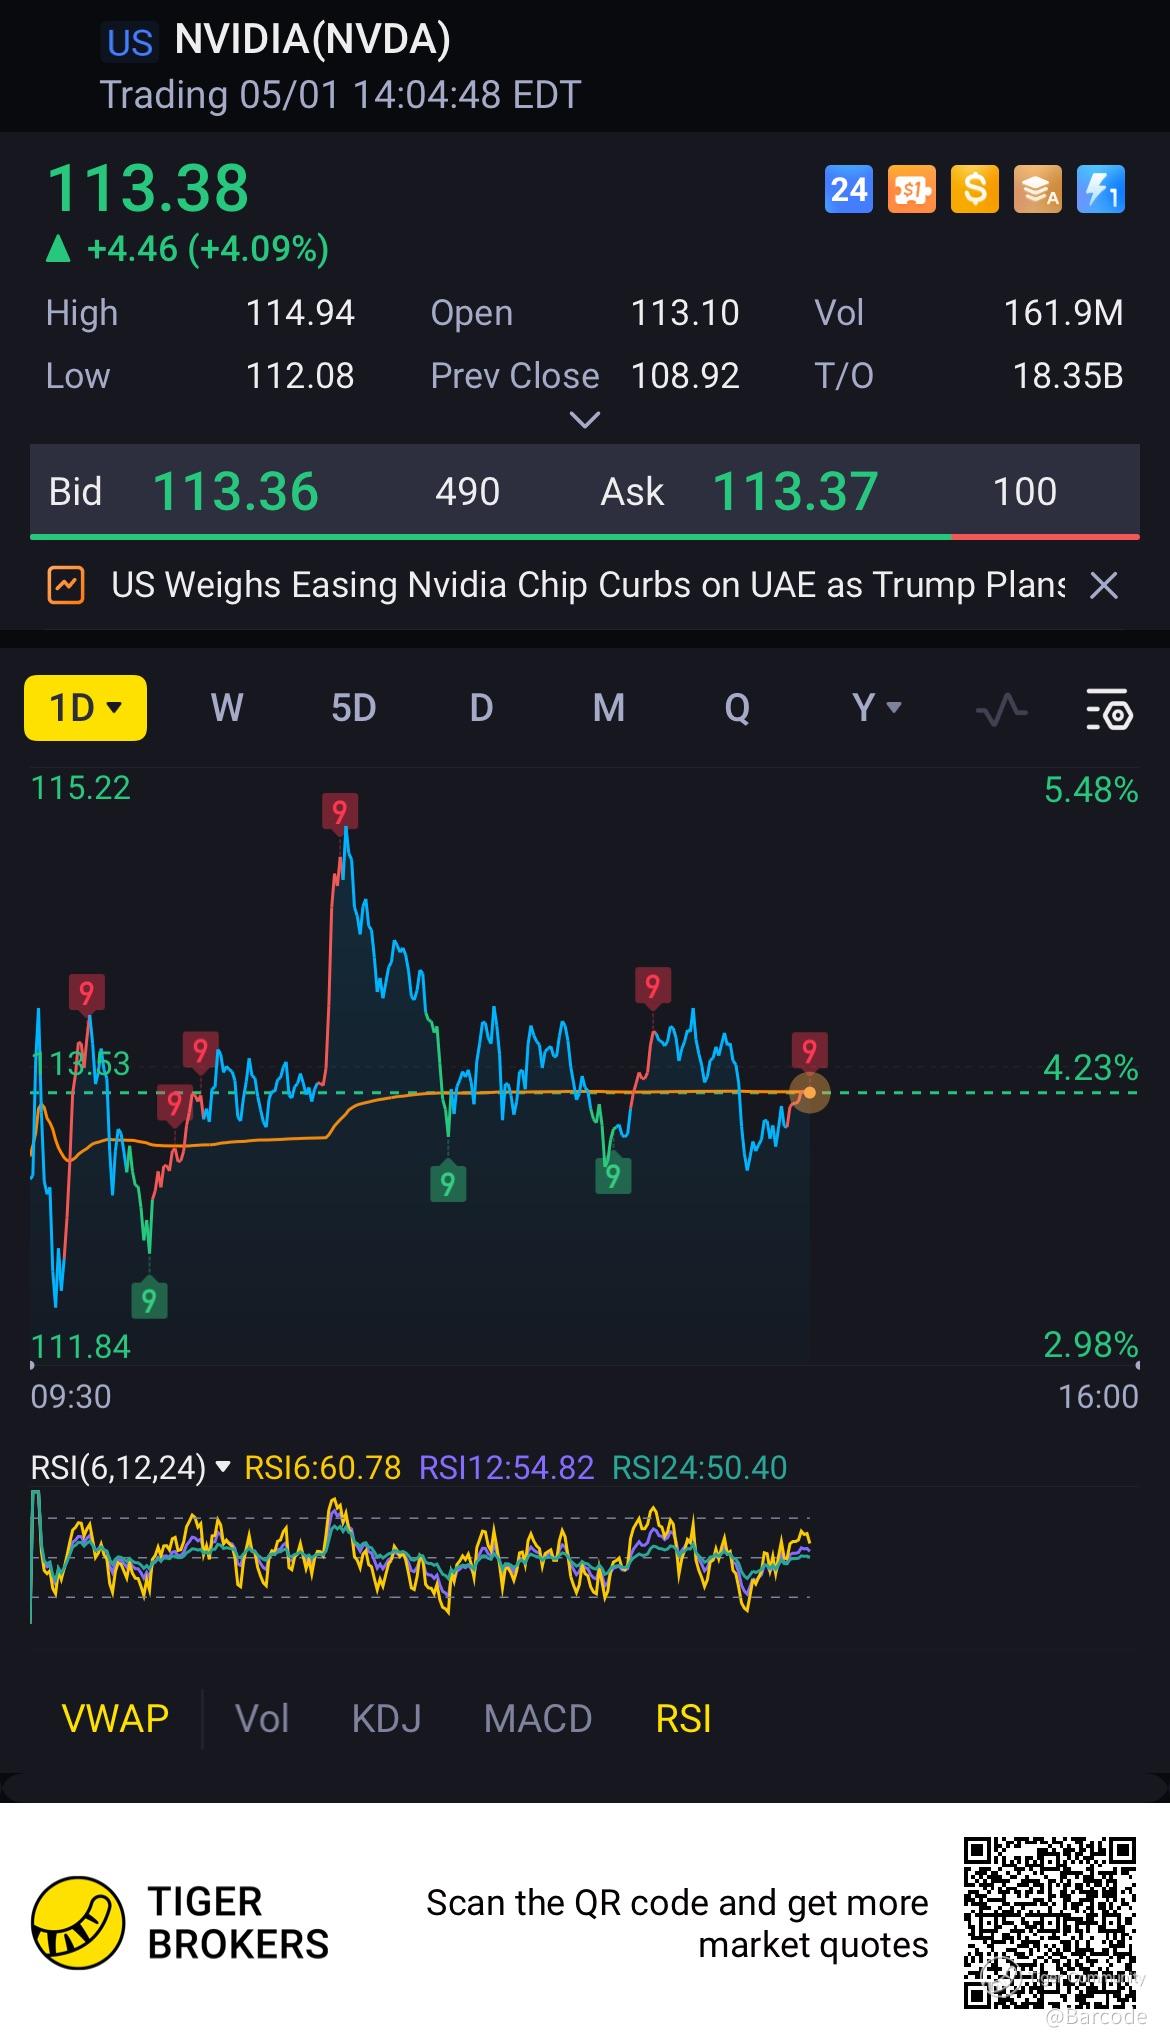Tap the T/O value 18.35B

(1068, 376)
